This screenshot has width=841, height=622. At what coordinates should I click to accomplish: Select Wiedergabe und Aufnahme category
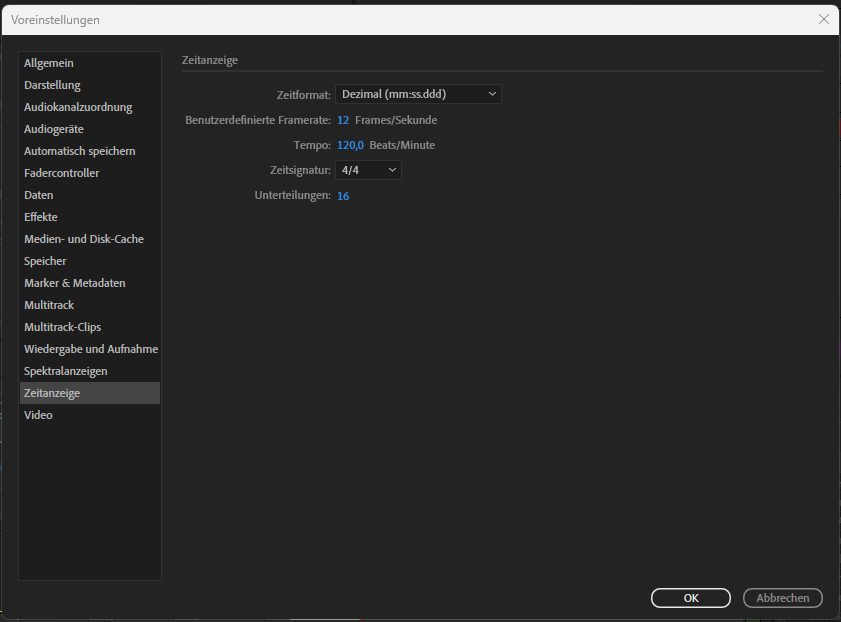(91, 348)
